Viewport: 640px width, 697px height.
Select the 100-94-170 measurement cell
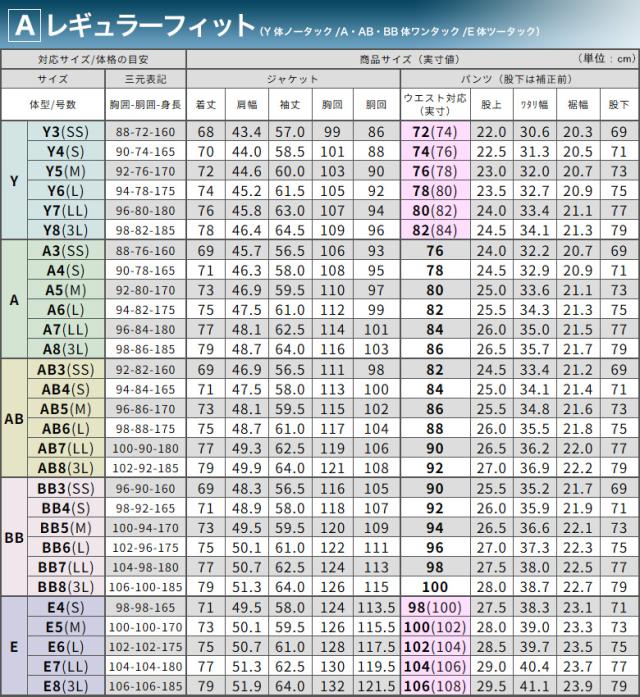tap(145, 528)
